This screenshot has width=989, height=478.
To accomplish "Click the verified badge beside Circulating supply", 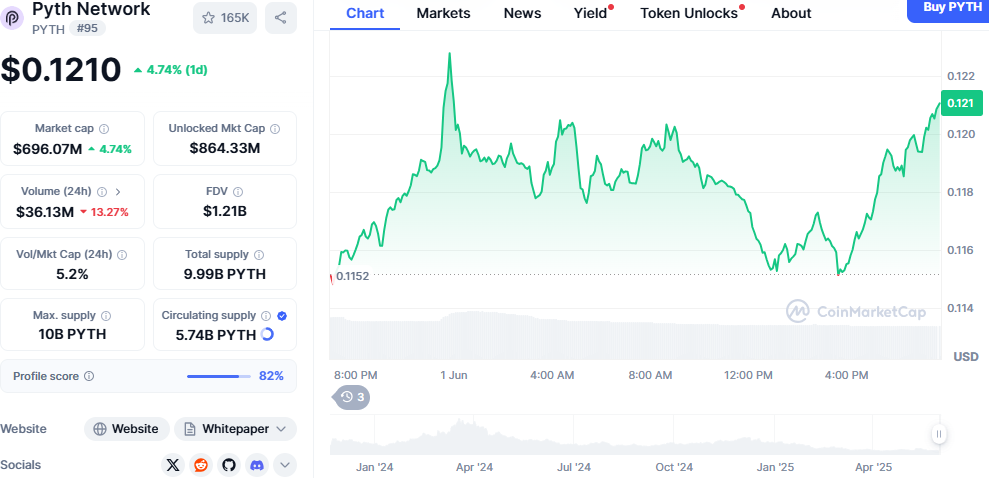I will [x=282, y=315].
